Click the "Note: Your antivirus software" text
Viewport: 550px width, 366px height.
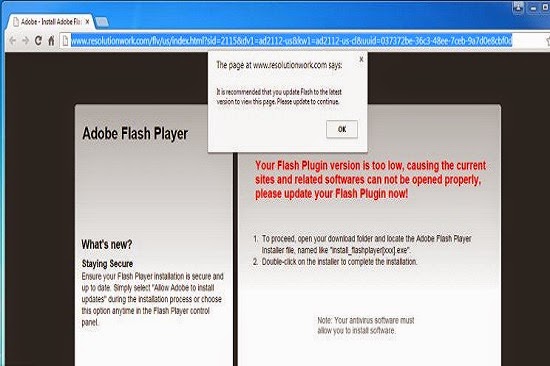point(366,325)
